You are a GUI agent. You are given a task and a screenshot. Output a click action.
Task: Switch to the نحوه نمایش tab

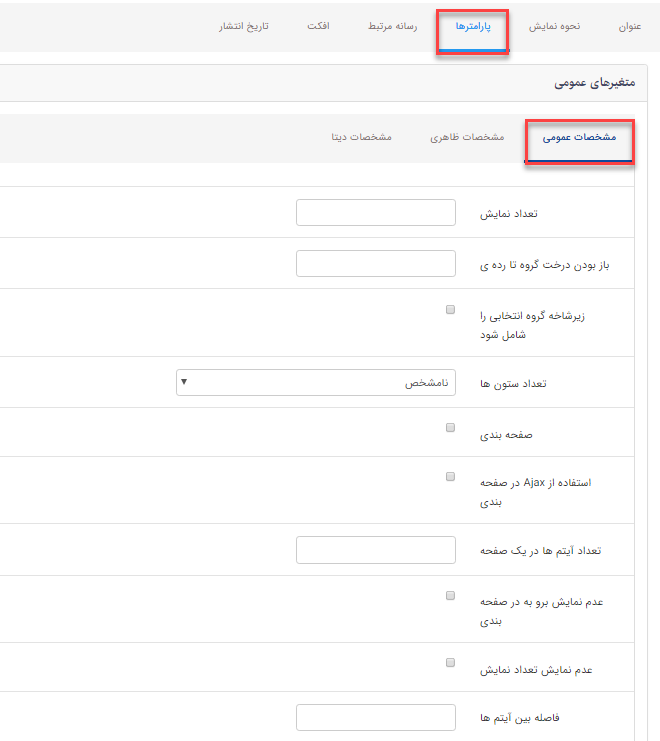point(555,26)
